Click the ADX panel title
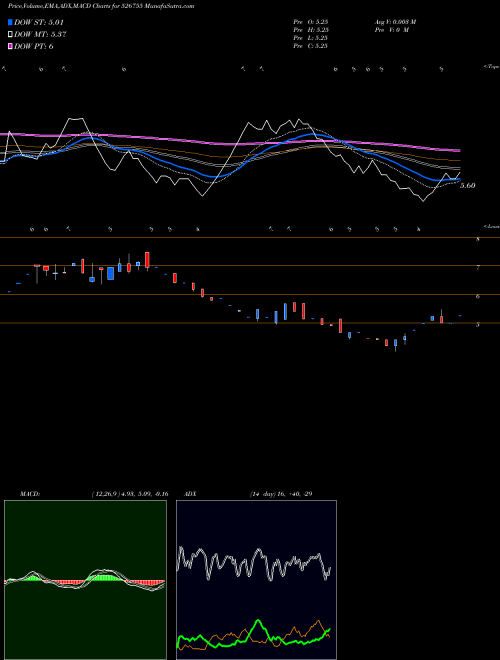500x660 pixels. click(x=190, y=494)
